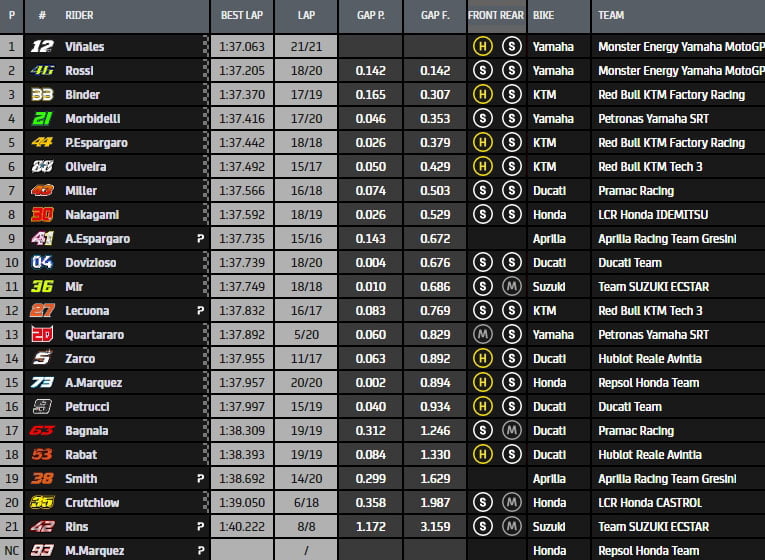
Task: Click the GAP P. column header
Action: [371, 16]
